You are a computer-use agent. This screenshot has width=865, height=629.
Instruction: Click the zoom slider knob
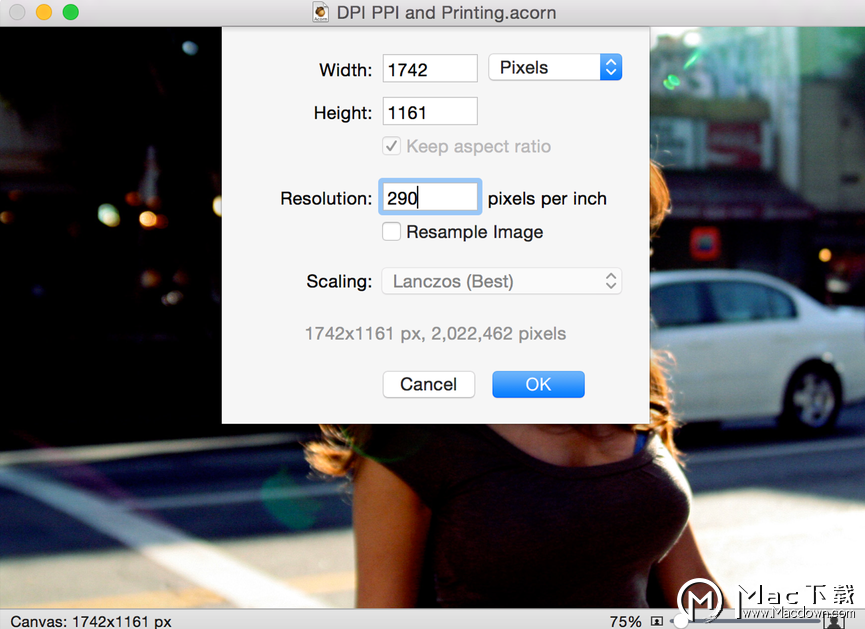(681, 621)
